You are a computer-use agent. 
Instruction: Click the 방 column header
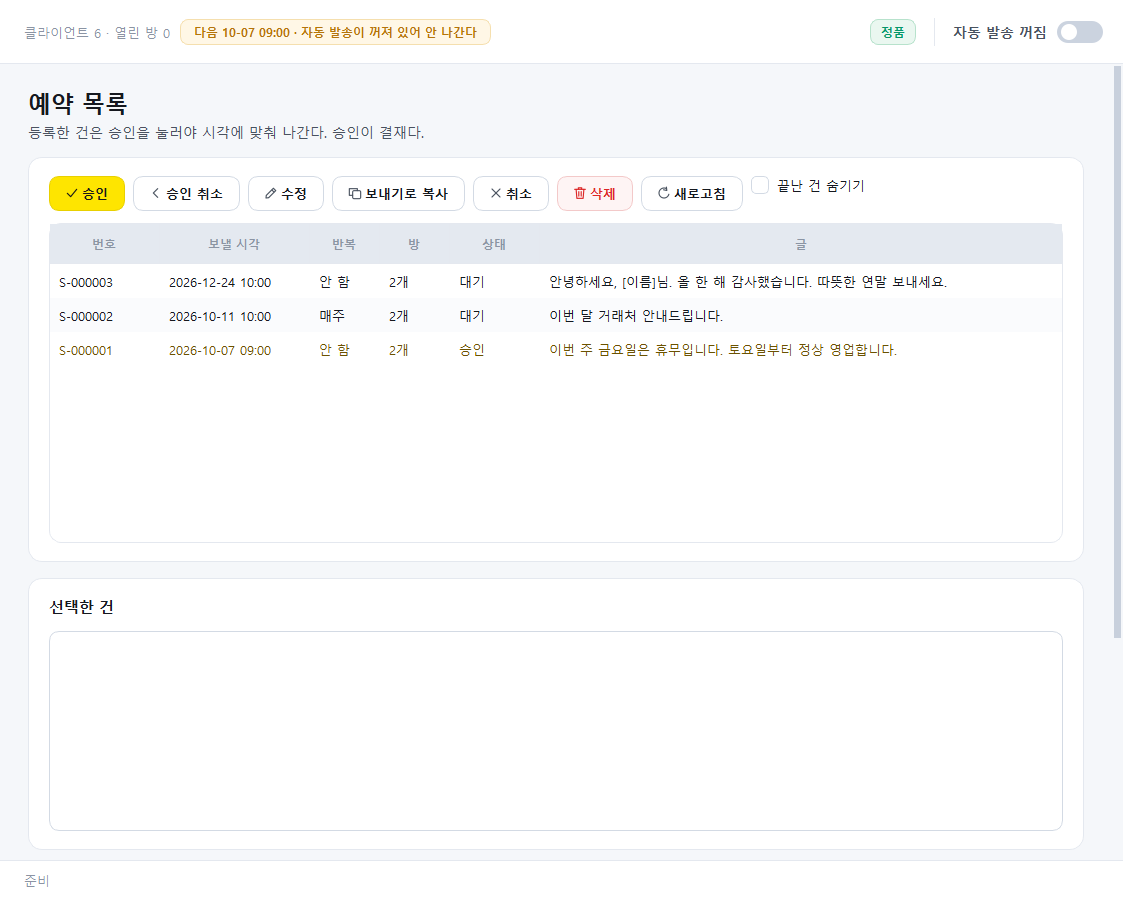click(x=413, y=244)
